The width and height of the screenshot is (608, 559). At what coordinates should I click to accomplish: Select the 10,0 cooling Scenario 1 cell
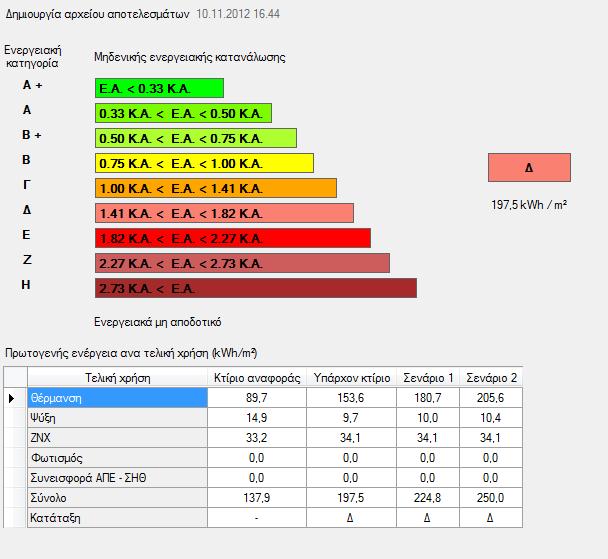coord(428,418)
